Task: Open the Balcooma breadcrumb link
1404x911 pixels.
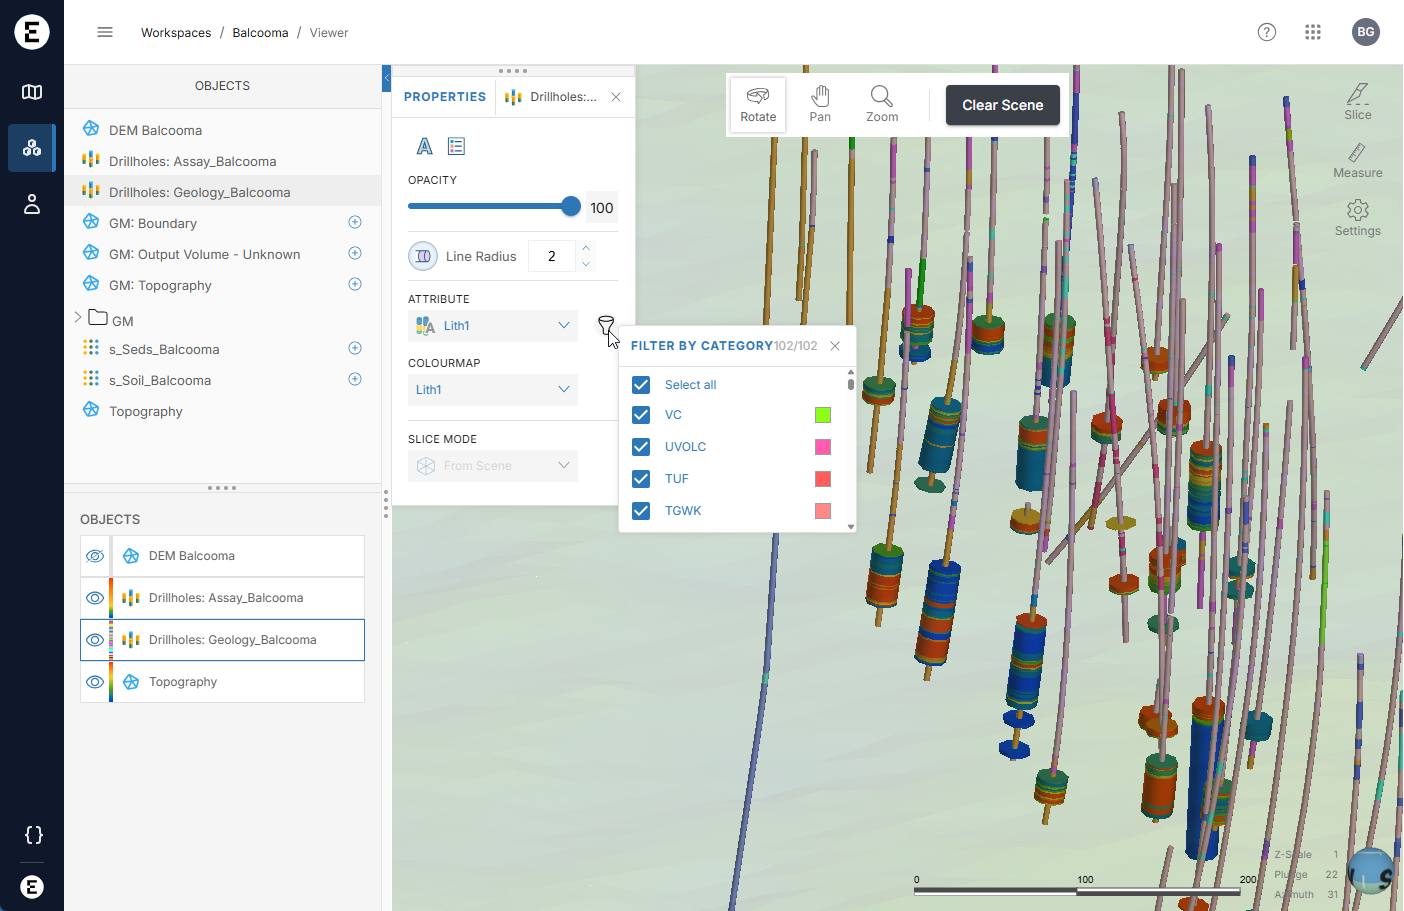Action: pos(260,33)
